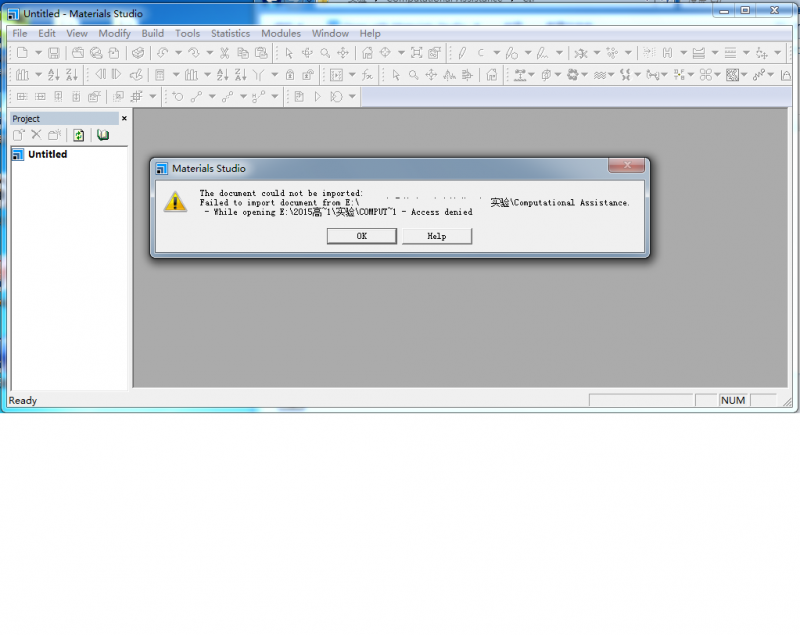Click the green Refresh icon in Project panel
The image size is (800, 635).
click(79, 135)
